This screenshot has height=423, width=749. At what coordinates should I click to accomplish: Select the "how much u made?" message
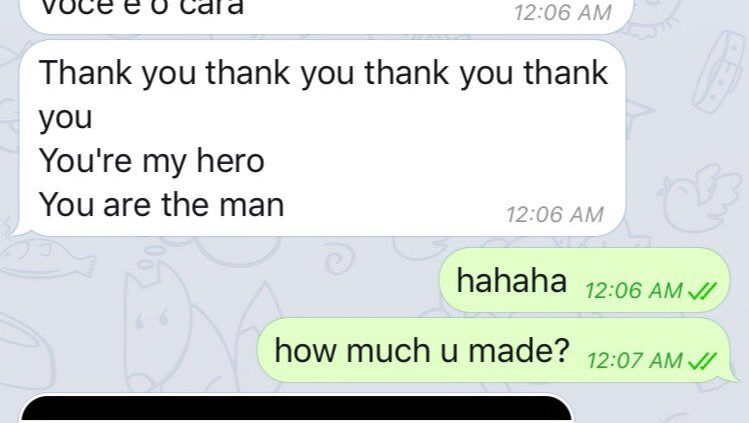click(x=495, y=350)
